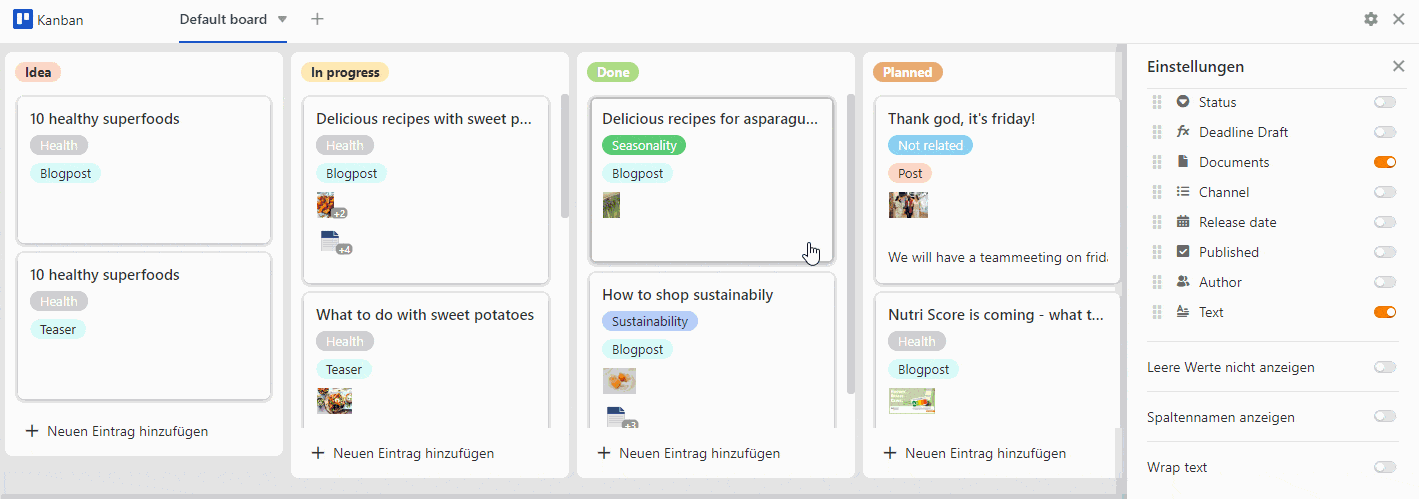Image resolution: width=1419 pixels, height=499 pixels.
Task: Open the Kanban settings gear icon
Action: [1371, 19]
